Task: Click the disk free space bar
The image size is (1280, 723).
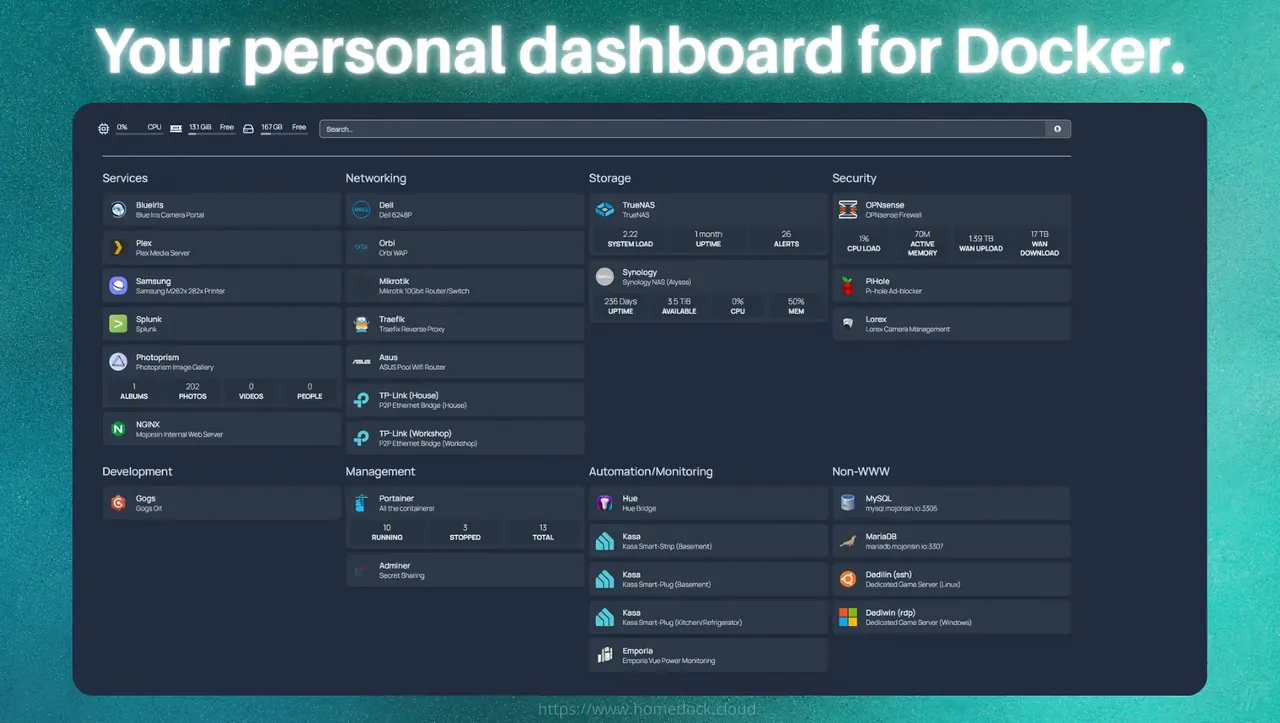Action: tap(284, 134)
